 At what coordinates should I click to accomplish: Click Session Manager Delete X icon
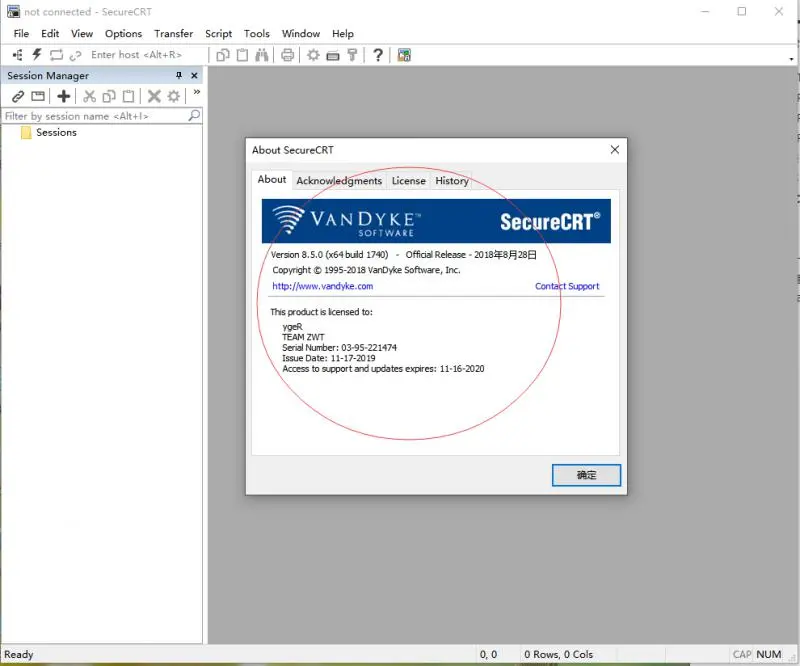[x=154, y=96]
